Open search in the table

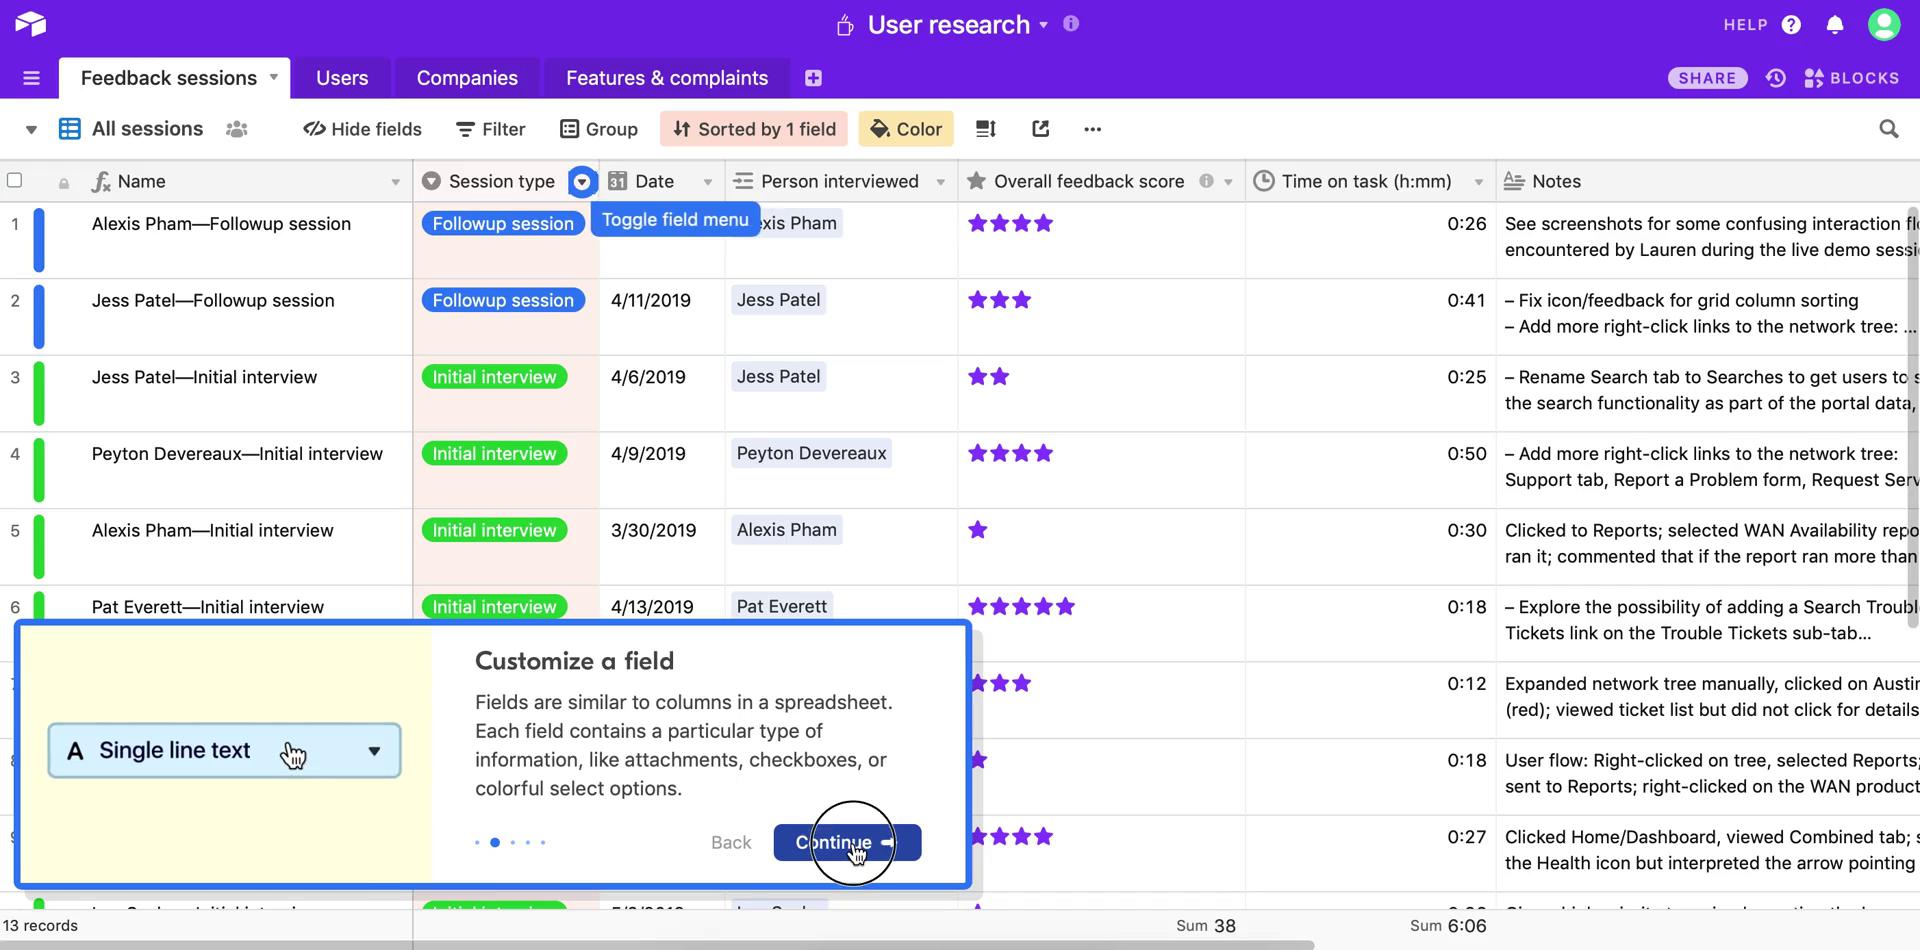[1888, 128]
